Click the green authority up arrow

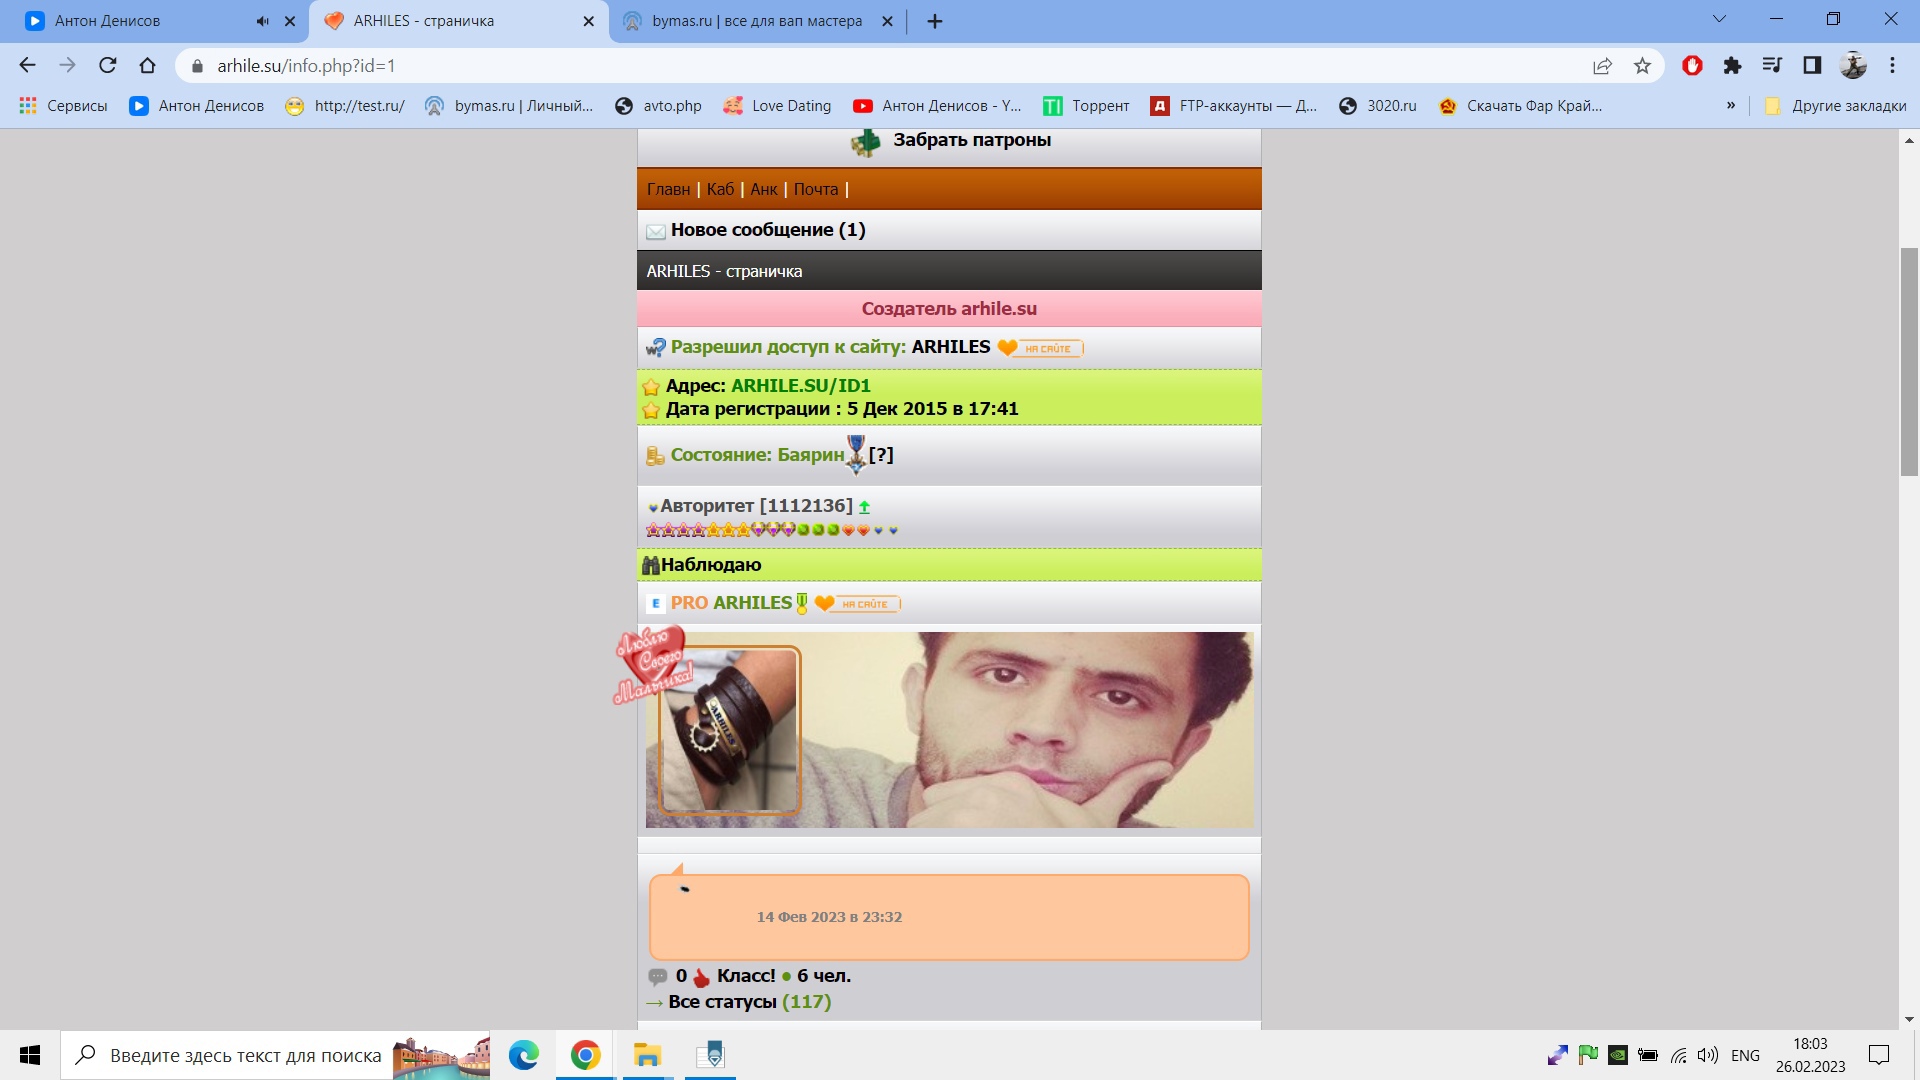pos(864,507)
